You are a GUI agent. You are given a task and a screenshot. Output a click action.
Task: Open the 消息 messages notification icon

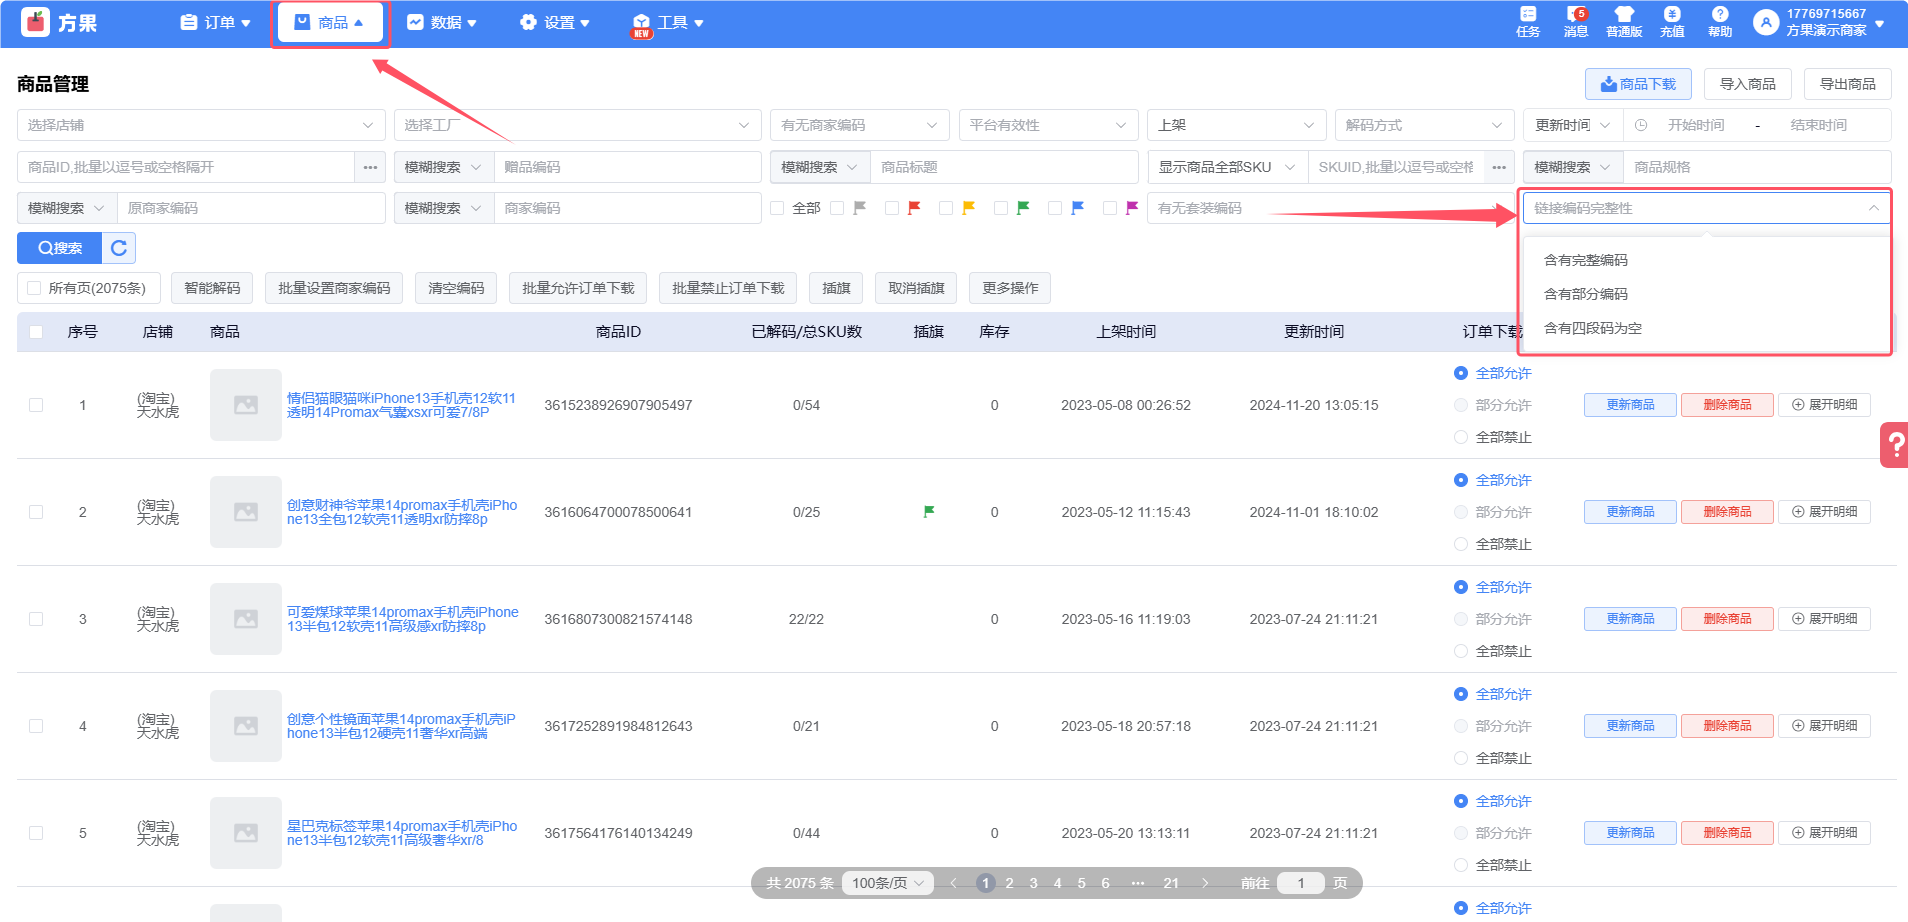[1575, 21]
